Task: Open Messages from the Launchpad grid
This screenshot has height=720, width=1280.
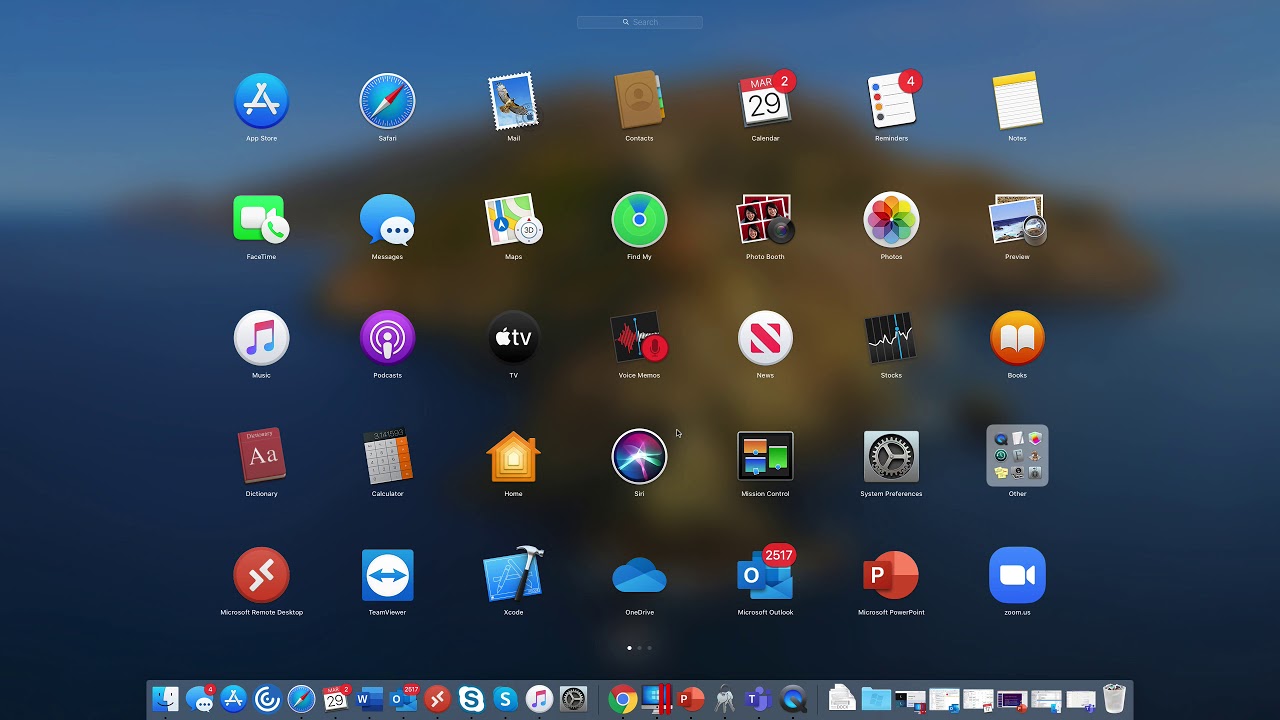Action: (387, 219)
